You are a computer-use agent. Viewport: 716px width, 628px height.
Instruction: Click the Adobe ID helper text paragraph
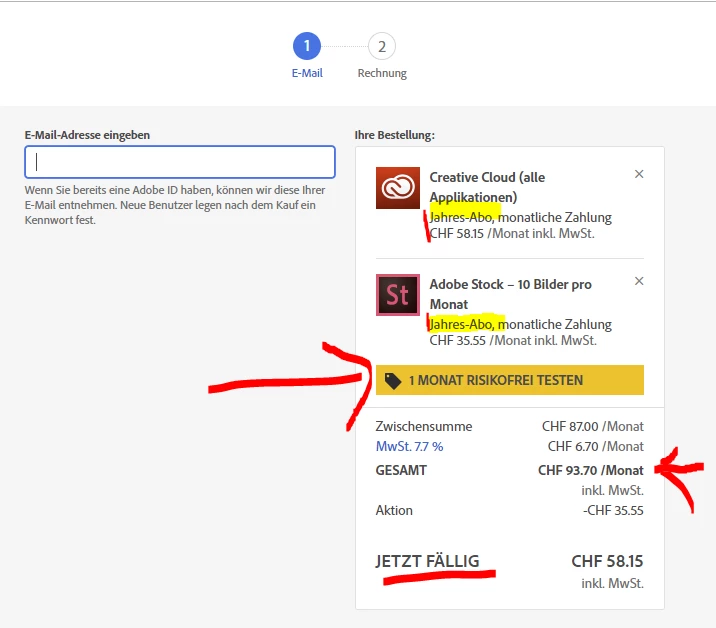(175, 205)
